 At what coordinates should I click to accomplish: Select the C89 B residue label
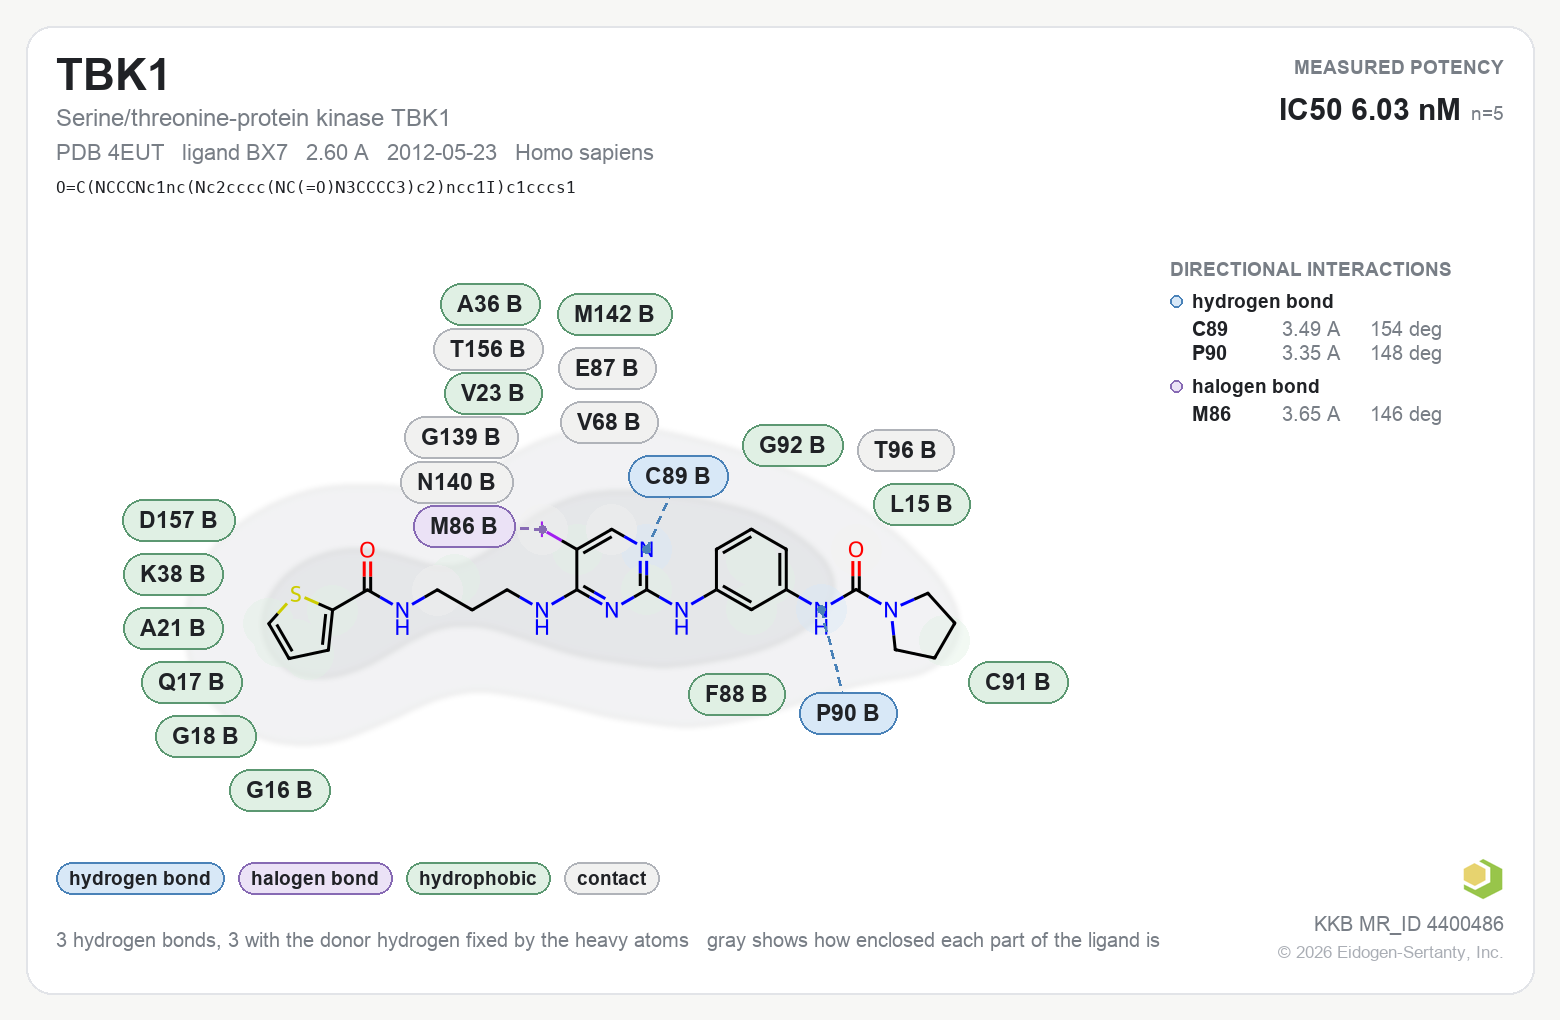678,476
